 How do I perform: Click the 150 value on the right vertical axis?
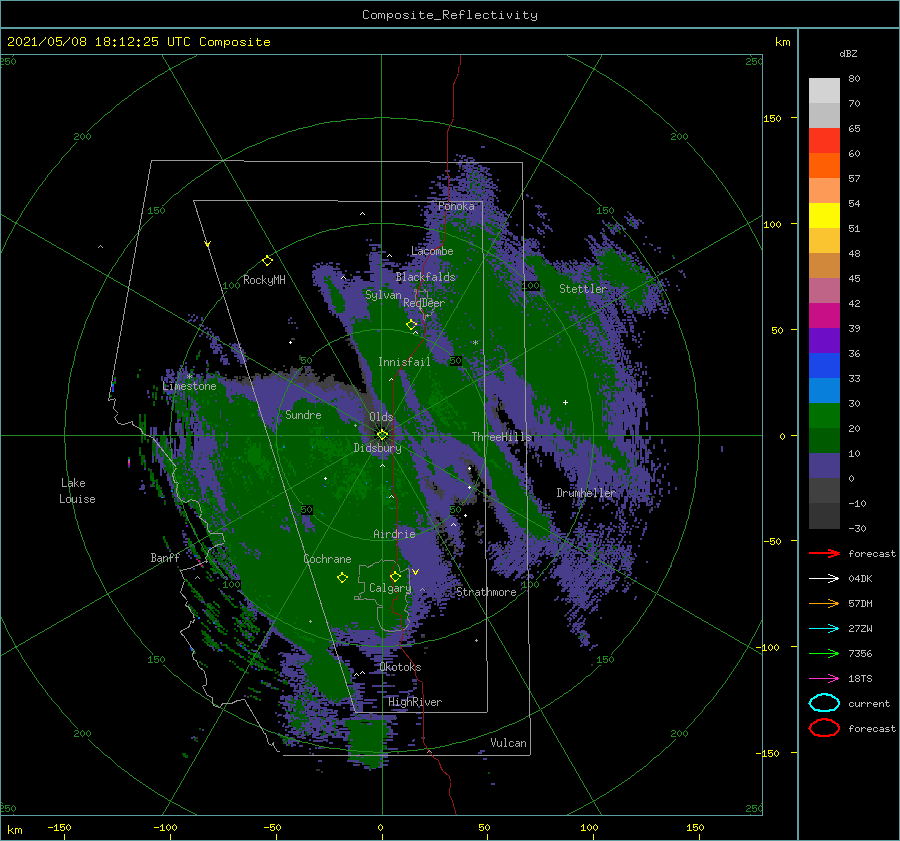(772, 118)
